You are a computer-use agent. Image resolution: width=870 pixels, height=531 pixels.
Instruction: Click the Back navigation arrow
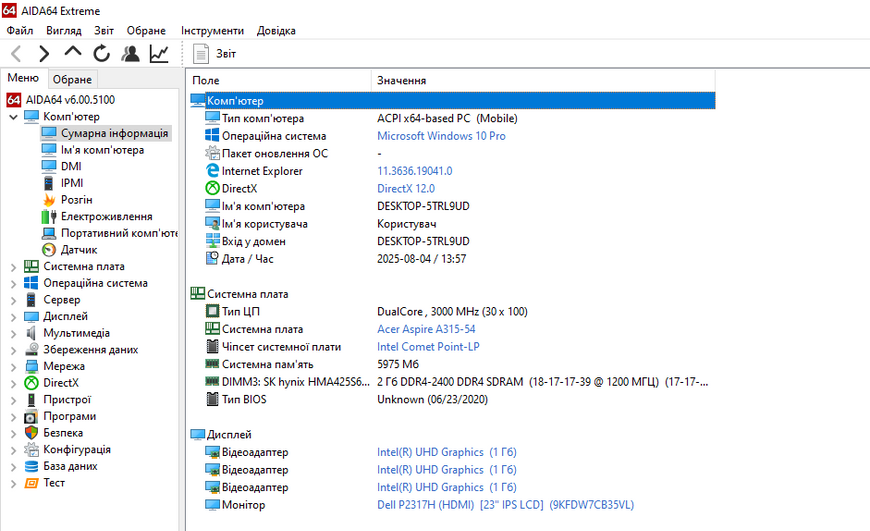click(16, 54)
